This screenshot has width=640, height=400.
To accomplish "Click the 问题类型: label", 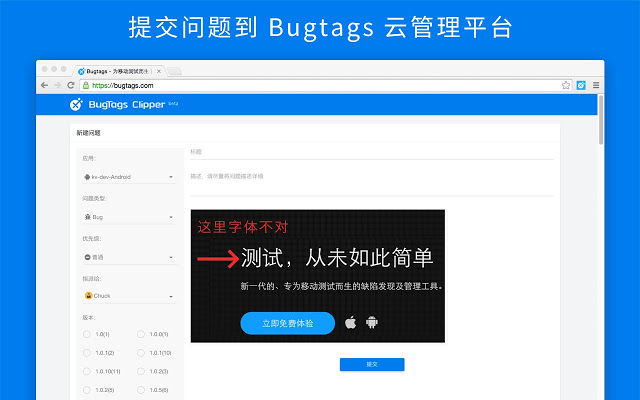I will [95, 198].
